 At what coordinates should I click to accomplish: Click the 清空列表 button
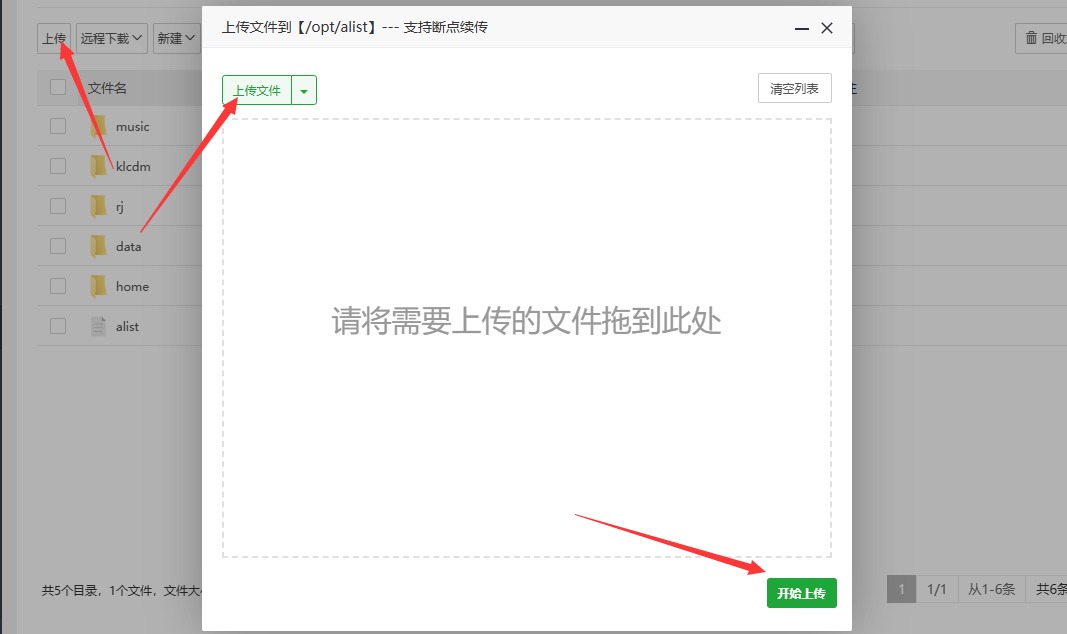pos(794,88)
